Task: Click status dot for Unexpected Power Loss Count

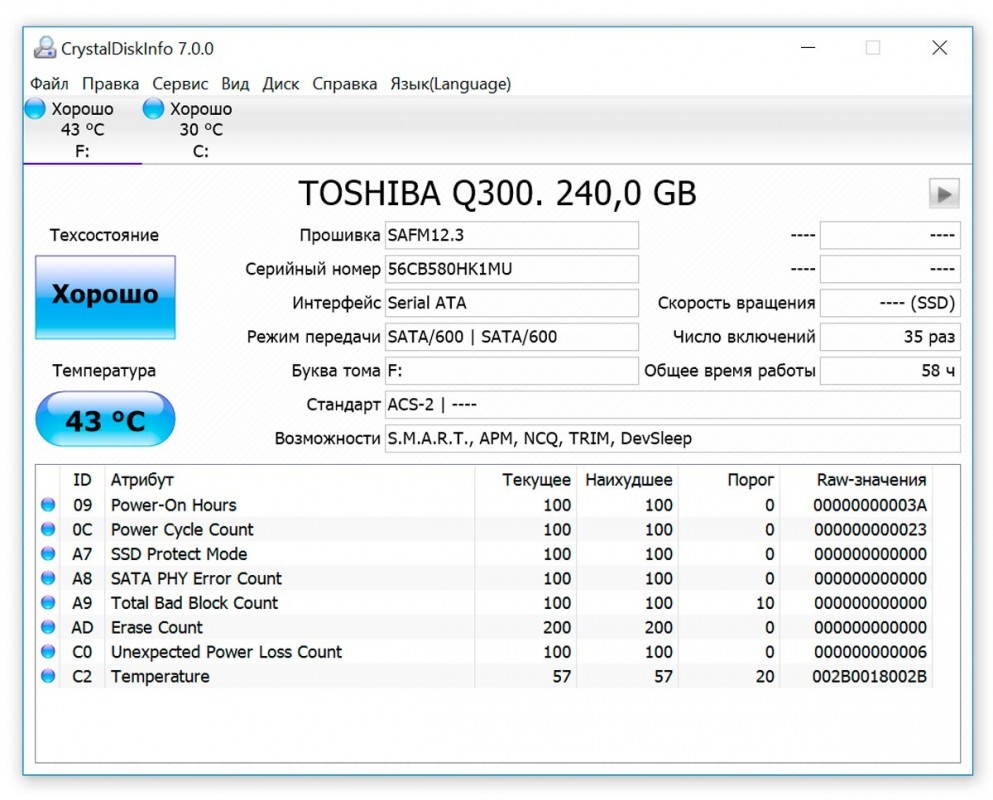Action: pyautogui.click(x=48, y=652)
